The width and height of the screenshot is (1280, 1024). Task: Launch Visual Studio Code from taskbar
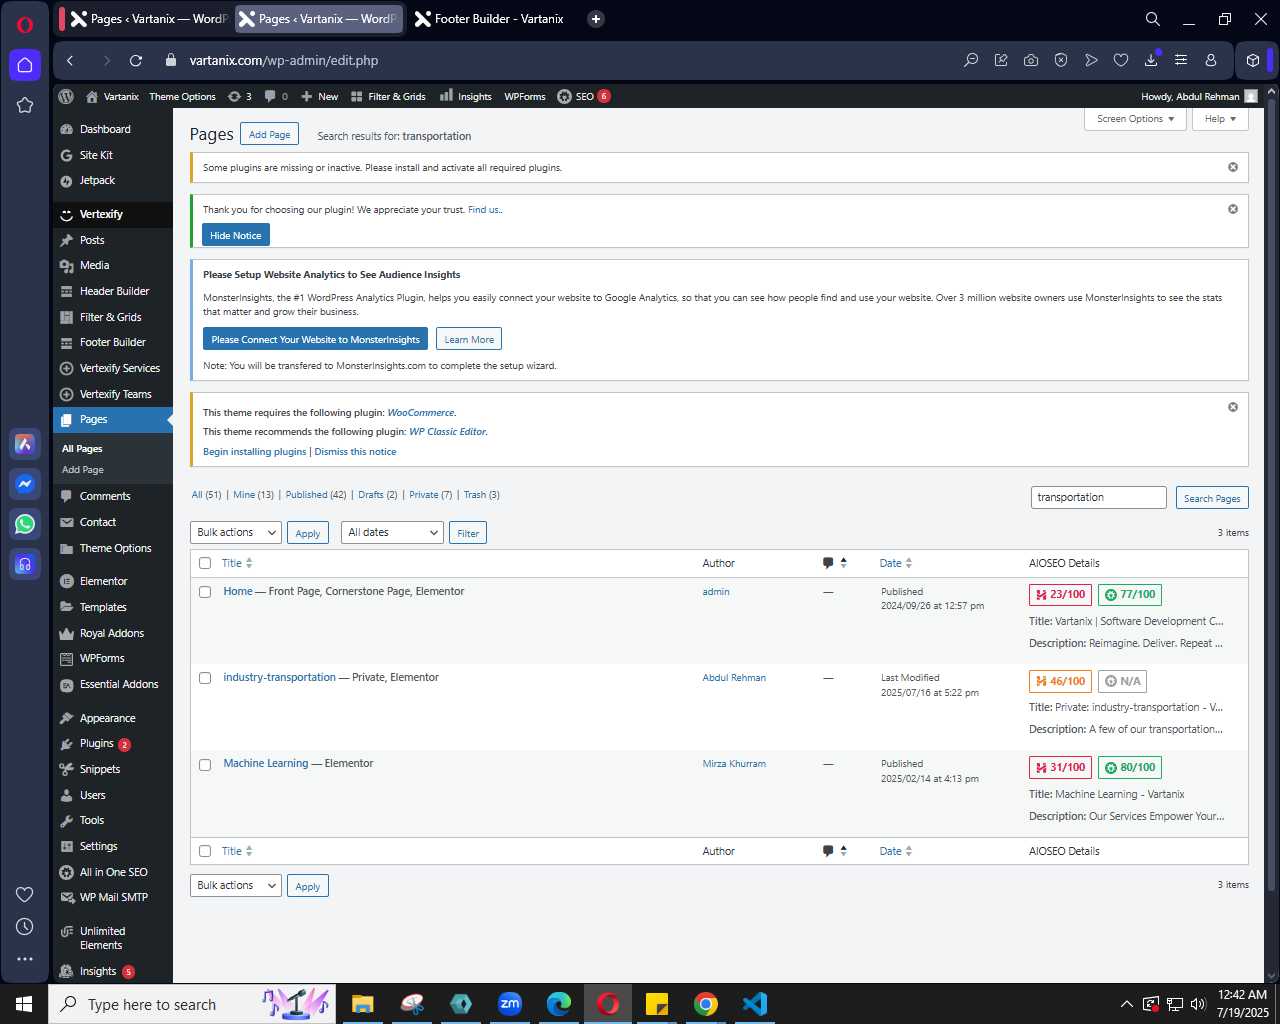click(x=755, y=1004)
